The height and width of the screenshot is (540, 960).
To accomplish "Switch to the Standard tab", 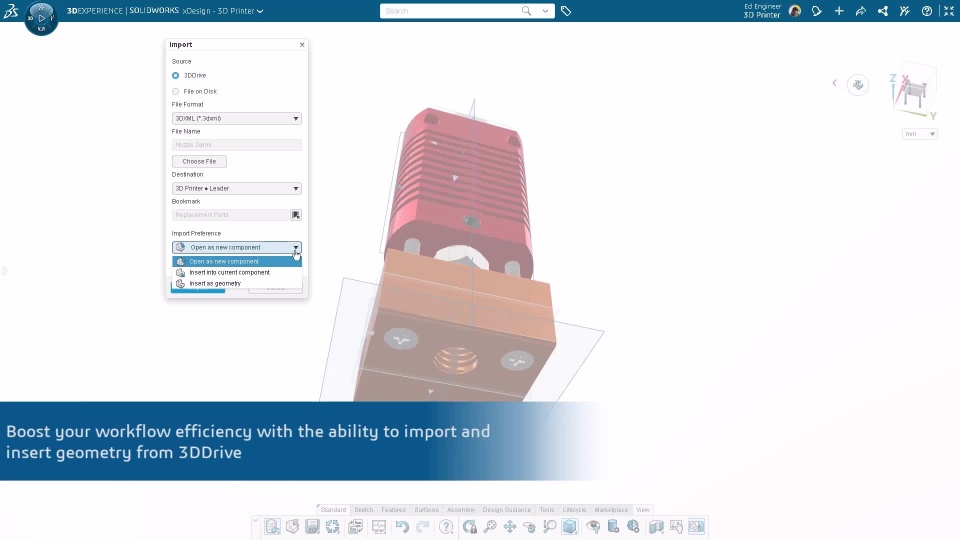I will [x=333, y=509].
